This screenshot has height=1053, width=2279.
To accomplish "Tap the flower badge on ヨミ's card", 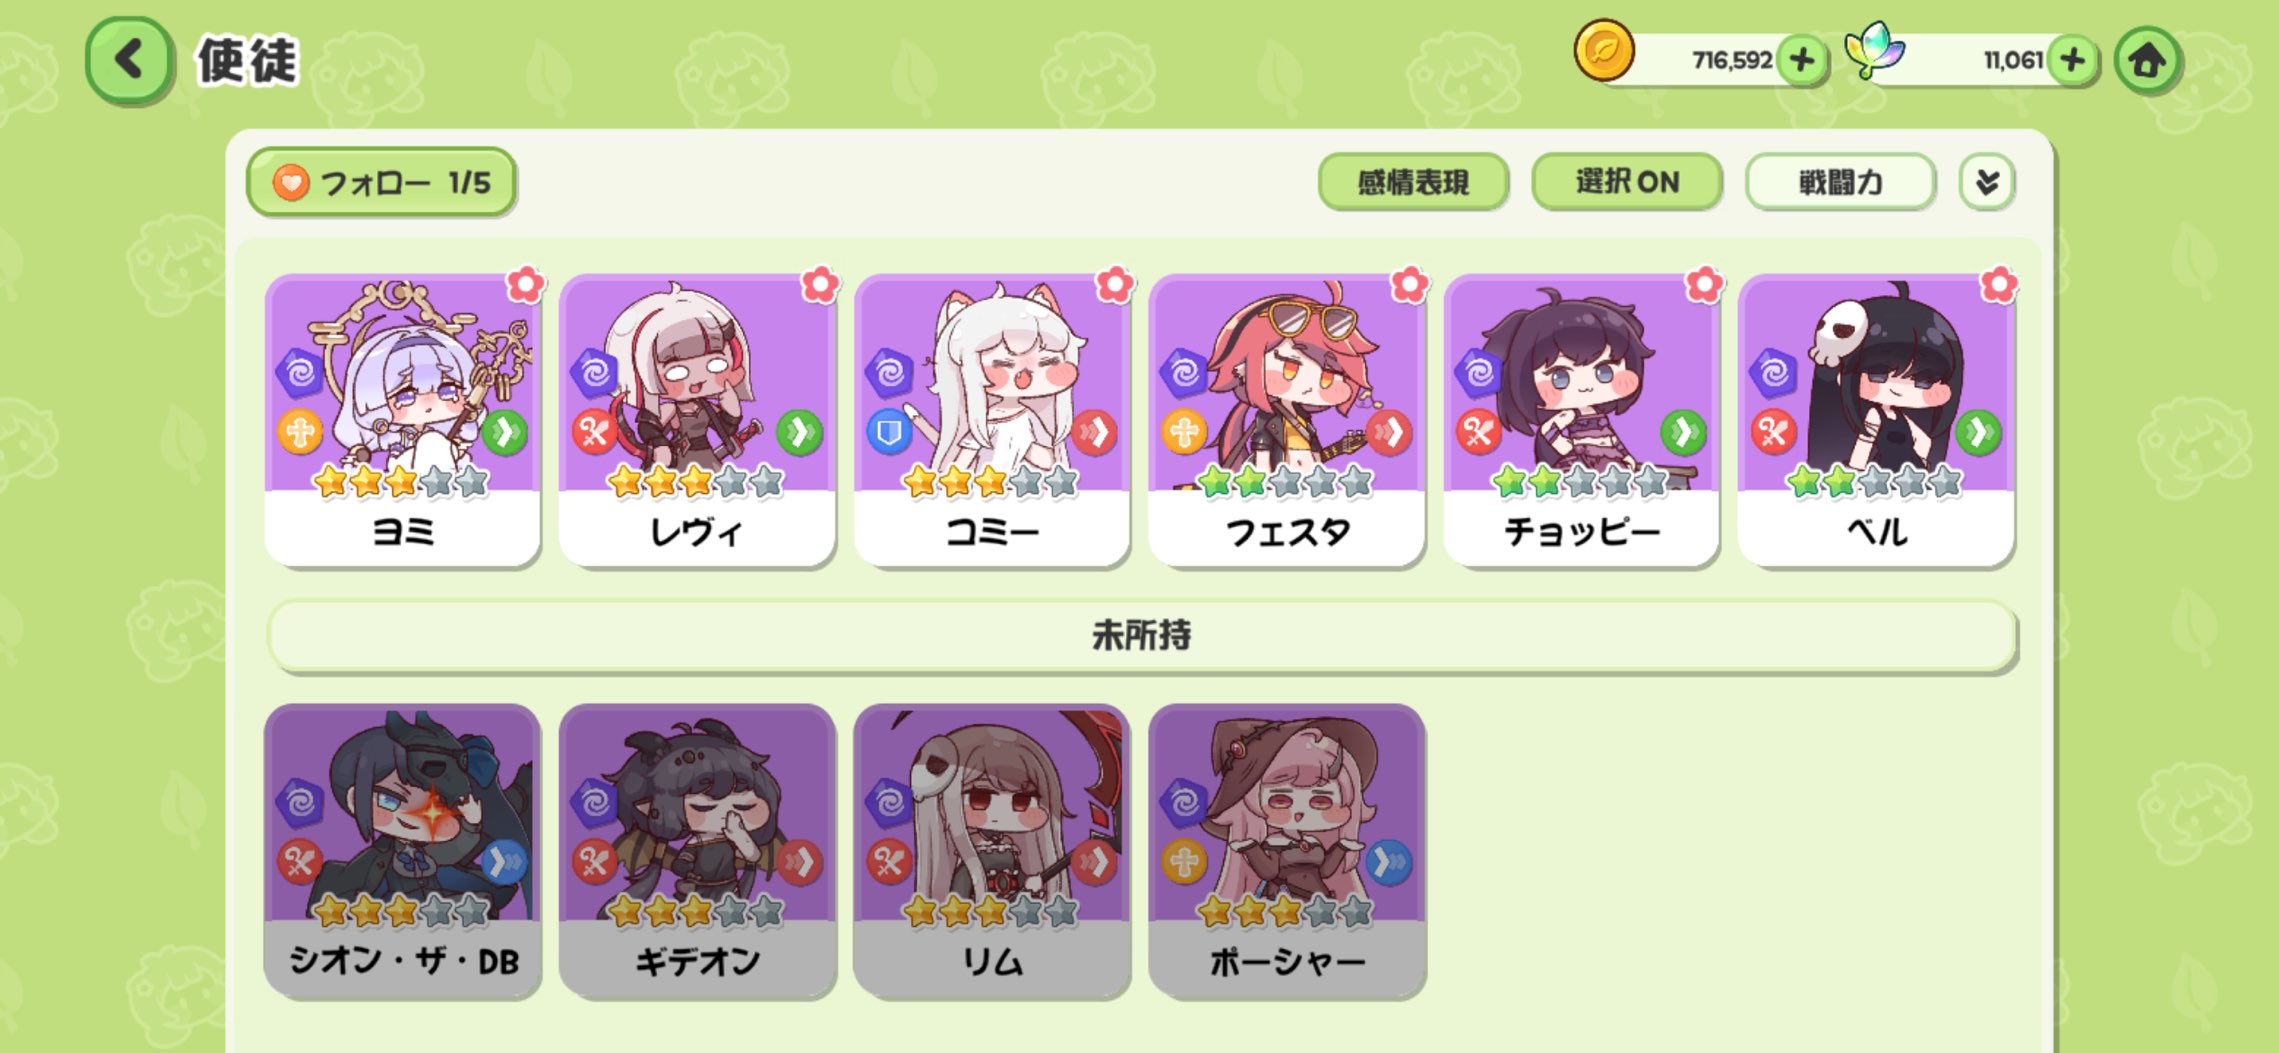I will (x=525, y=285).
